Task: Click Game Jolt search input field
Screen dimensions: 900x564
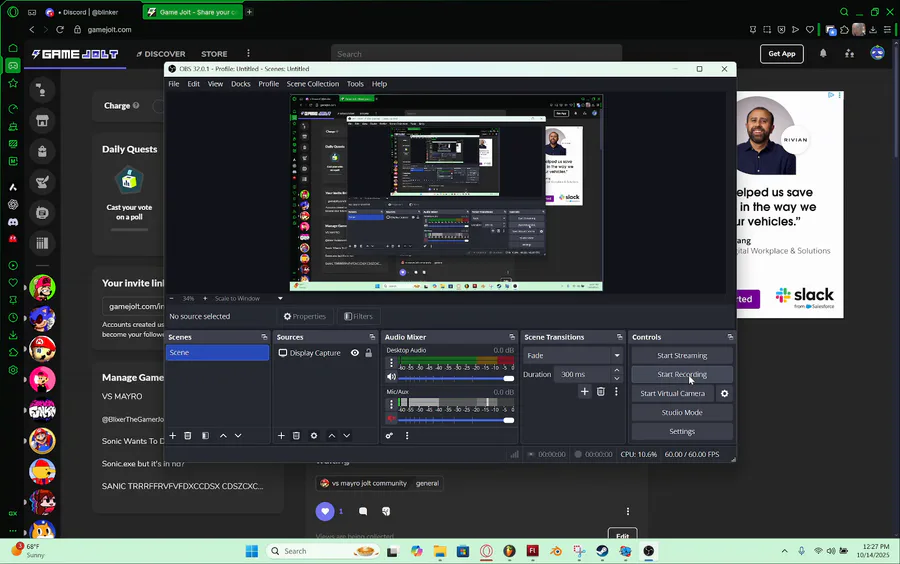Action: pos(476,53)
